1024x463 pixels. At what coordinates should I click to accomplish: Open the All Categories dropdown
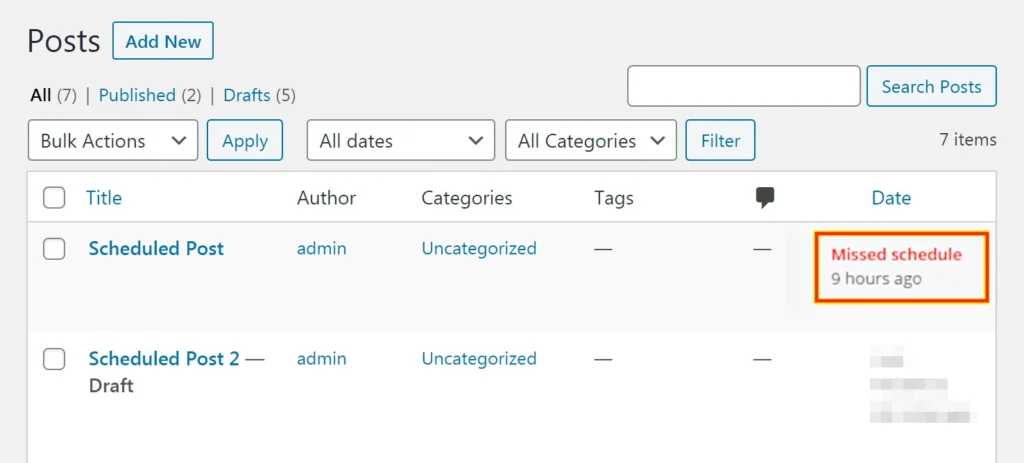(591, 140)
